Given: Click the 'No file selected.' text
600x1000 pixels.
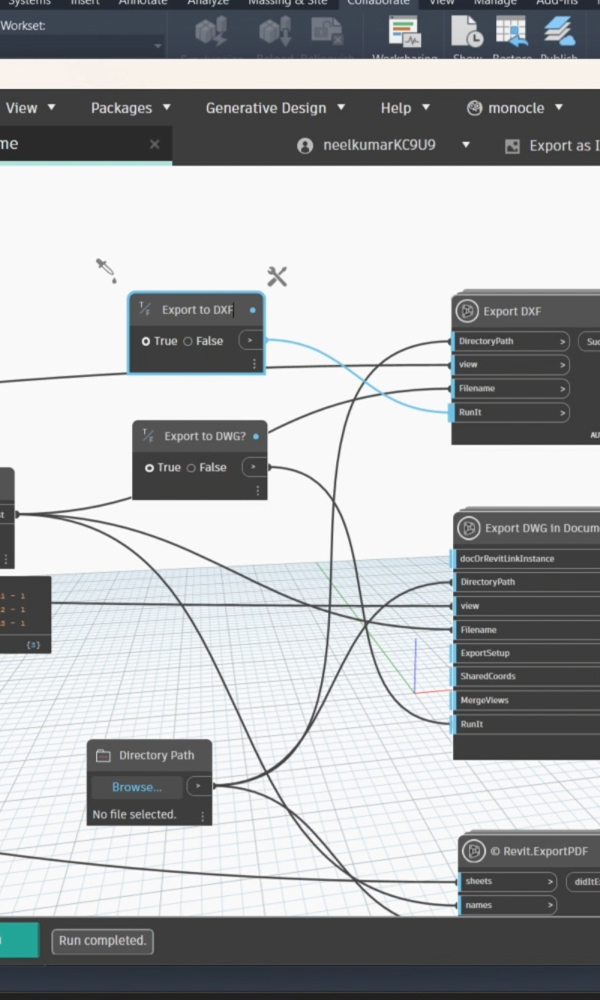Looking at the screenshot, I should click(135, 814).
